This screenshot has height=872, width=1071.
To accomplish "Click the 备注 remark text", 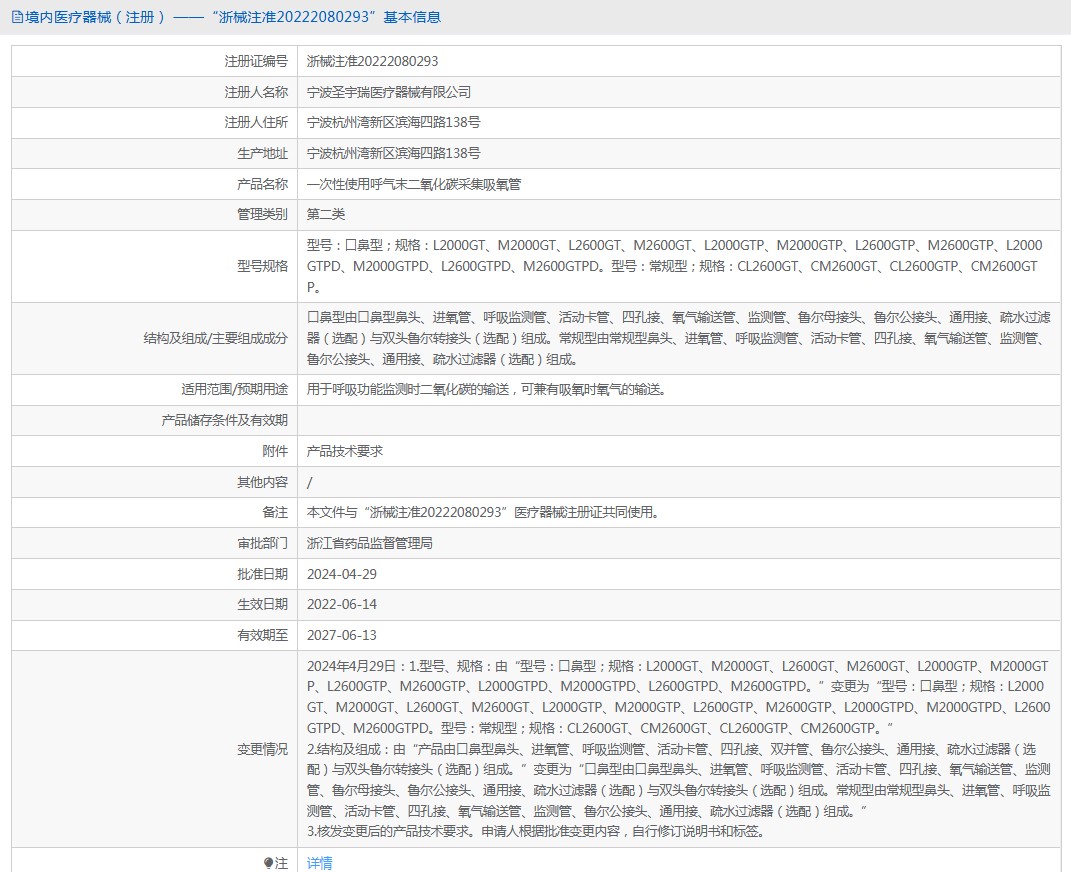I will (483, 512).
